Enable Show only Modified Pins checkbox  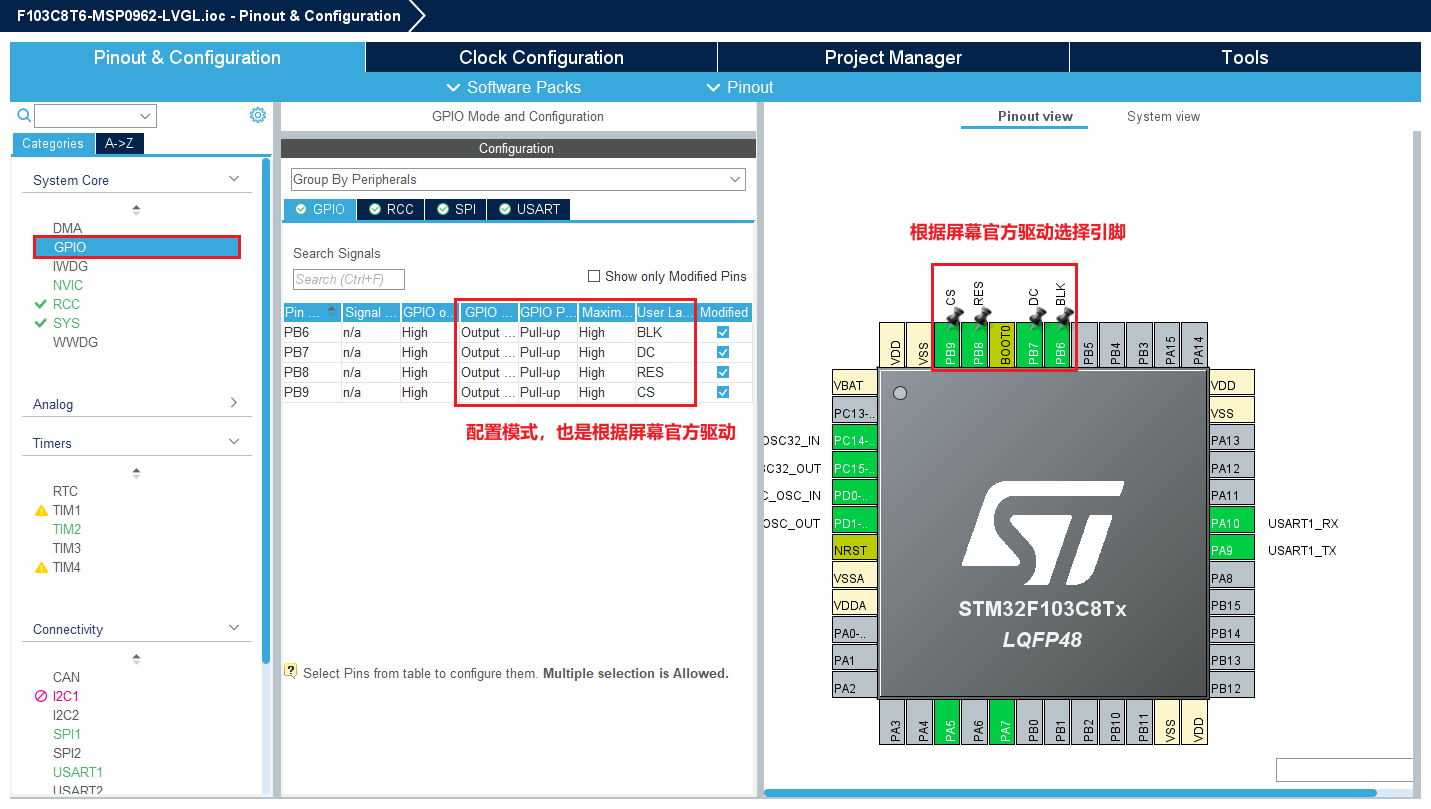point(594,276)
